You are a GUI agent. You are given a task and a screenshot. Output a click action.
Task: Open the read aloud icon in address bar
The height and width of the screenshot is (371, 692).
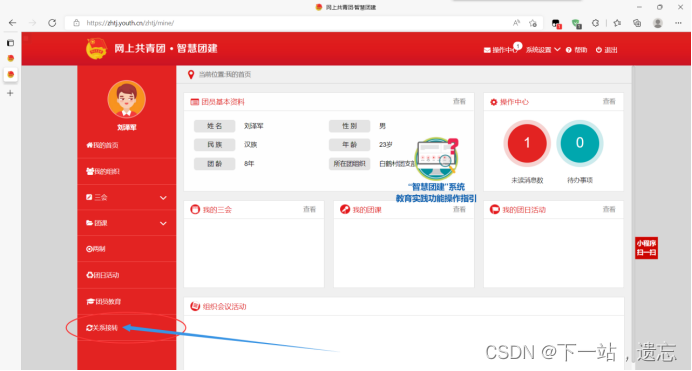(516, 23)
